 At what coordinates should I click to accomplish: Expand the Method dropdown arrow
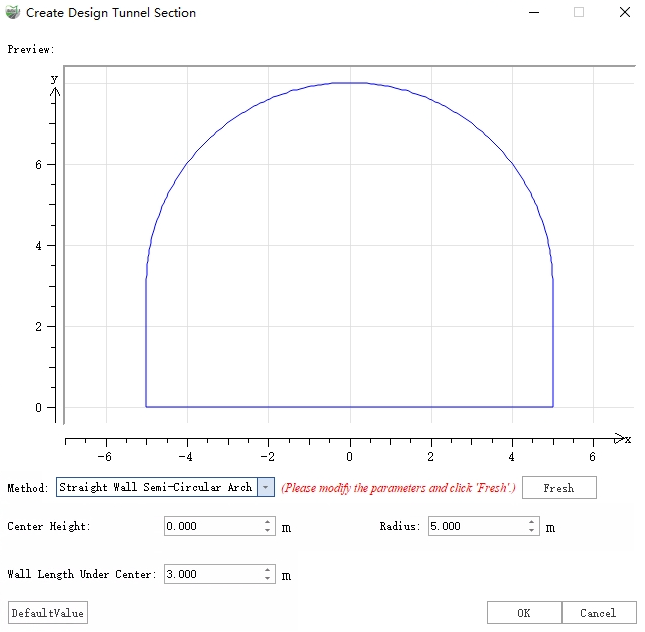(265, 487)
